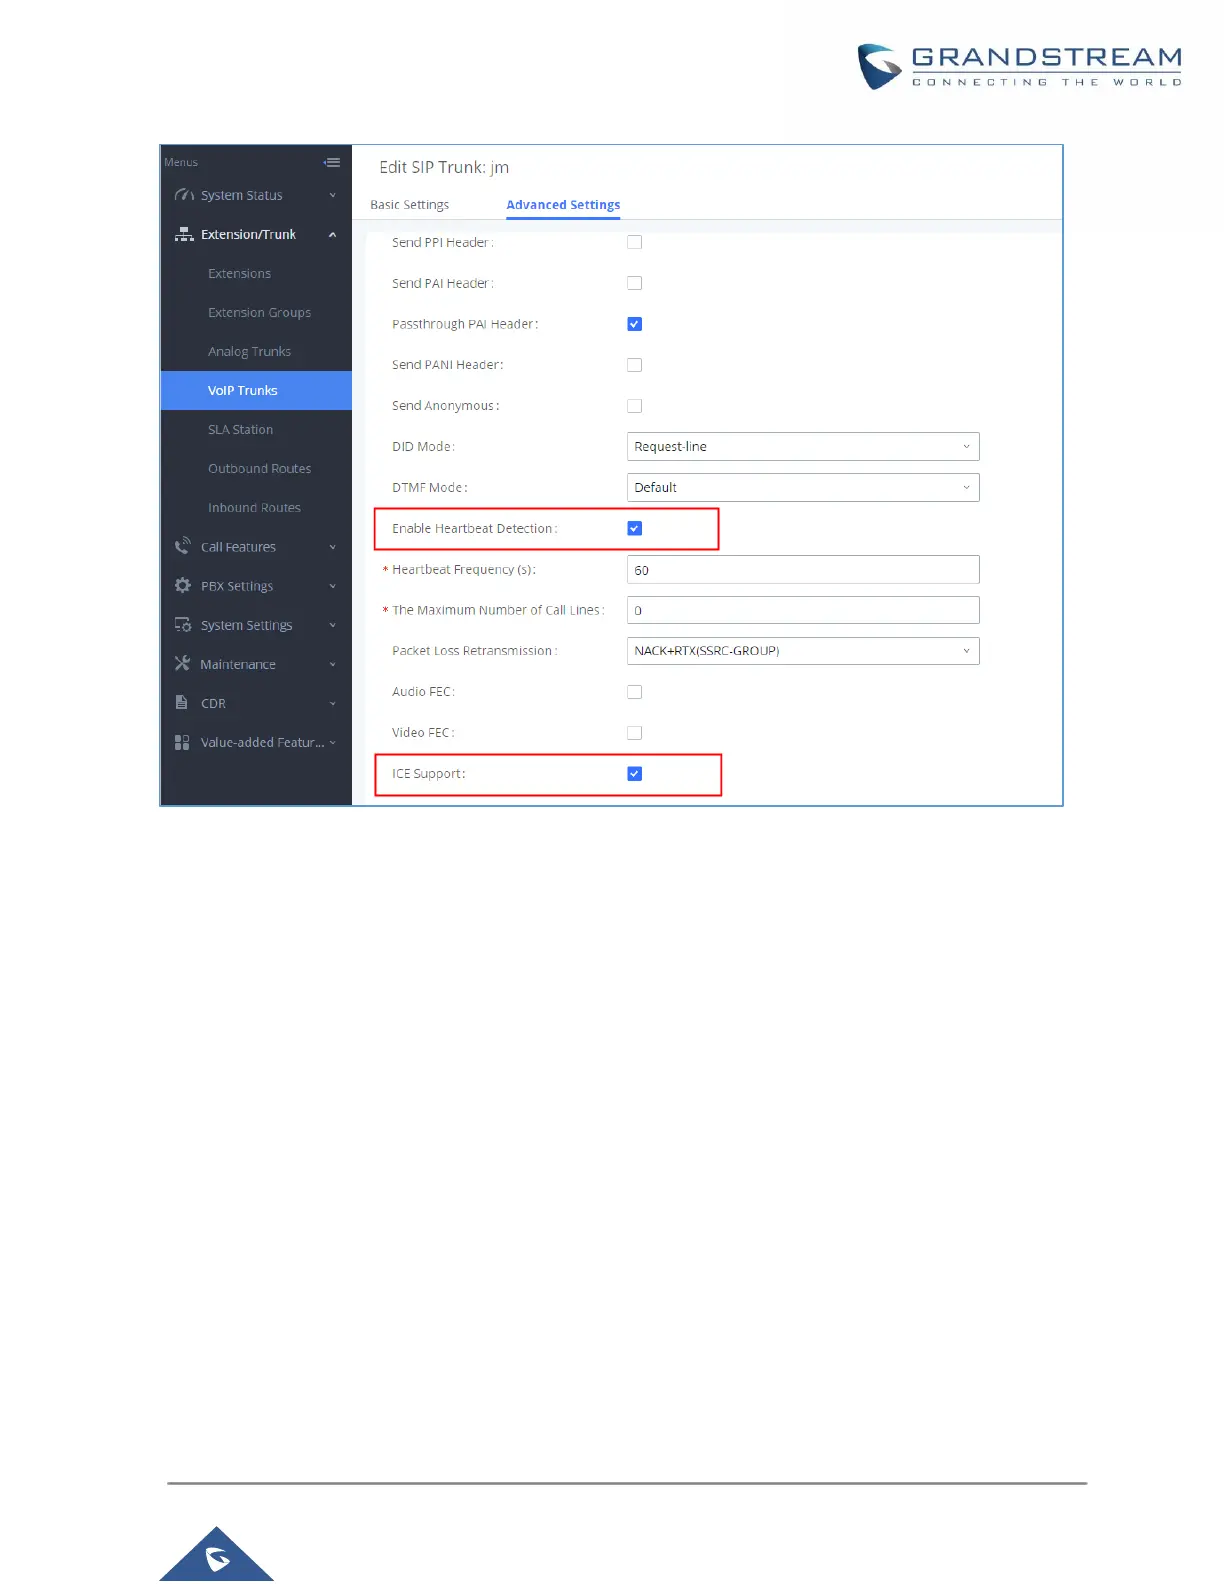This screenshot has width=1224, height=1584.
Task: Click the DID Mode label
Action: click(x=423, y=446)
